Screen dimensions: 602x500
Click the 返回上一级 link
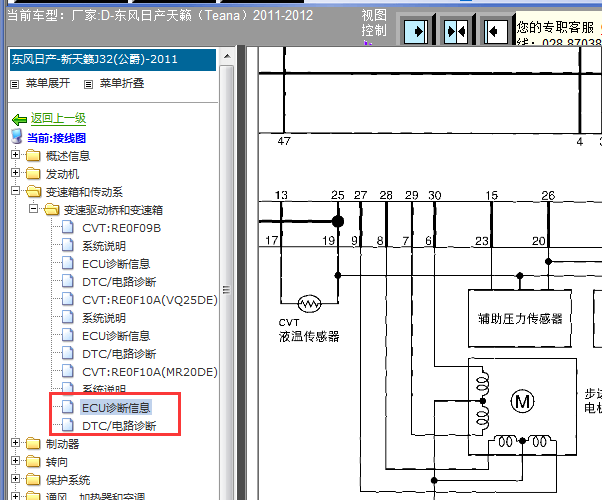coord(58,119)
